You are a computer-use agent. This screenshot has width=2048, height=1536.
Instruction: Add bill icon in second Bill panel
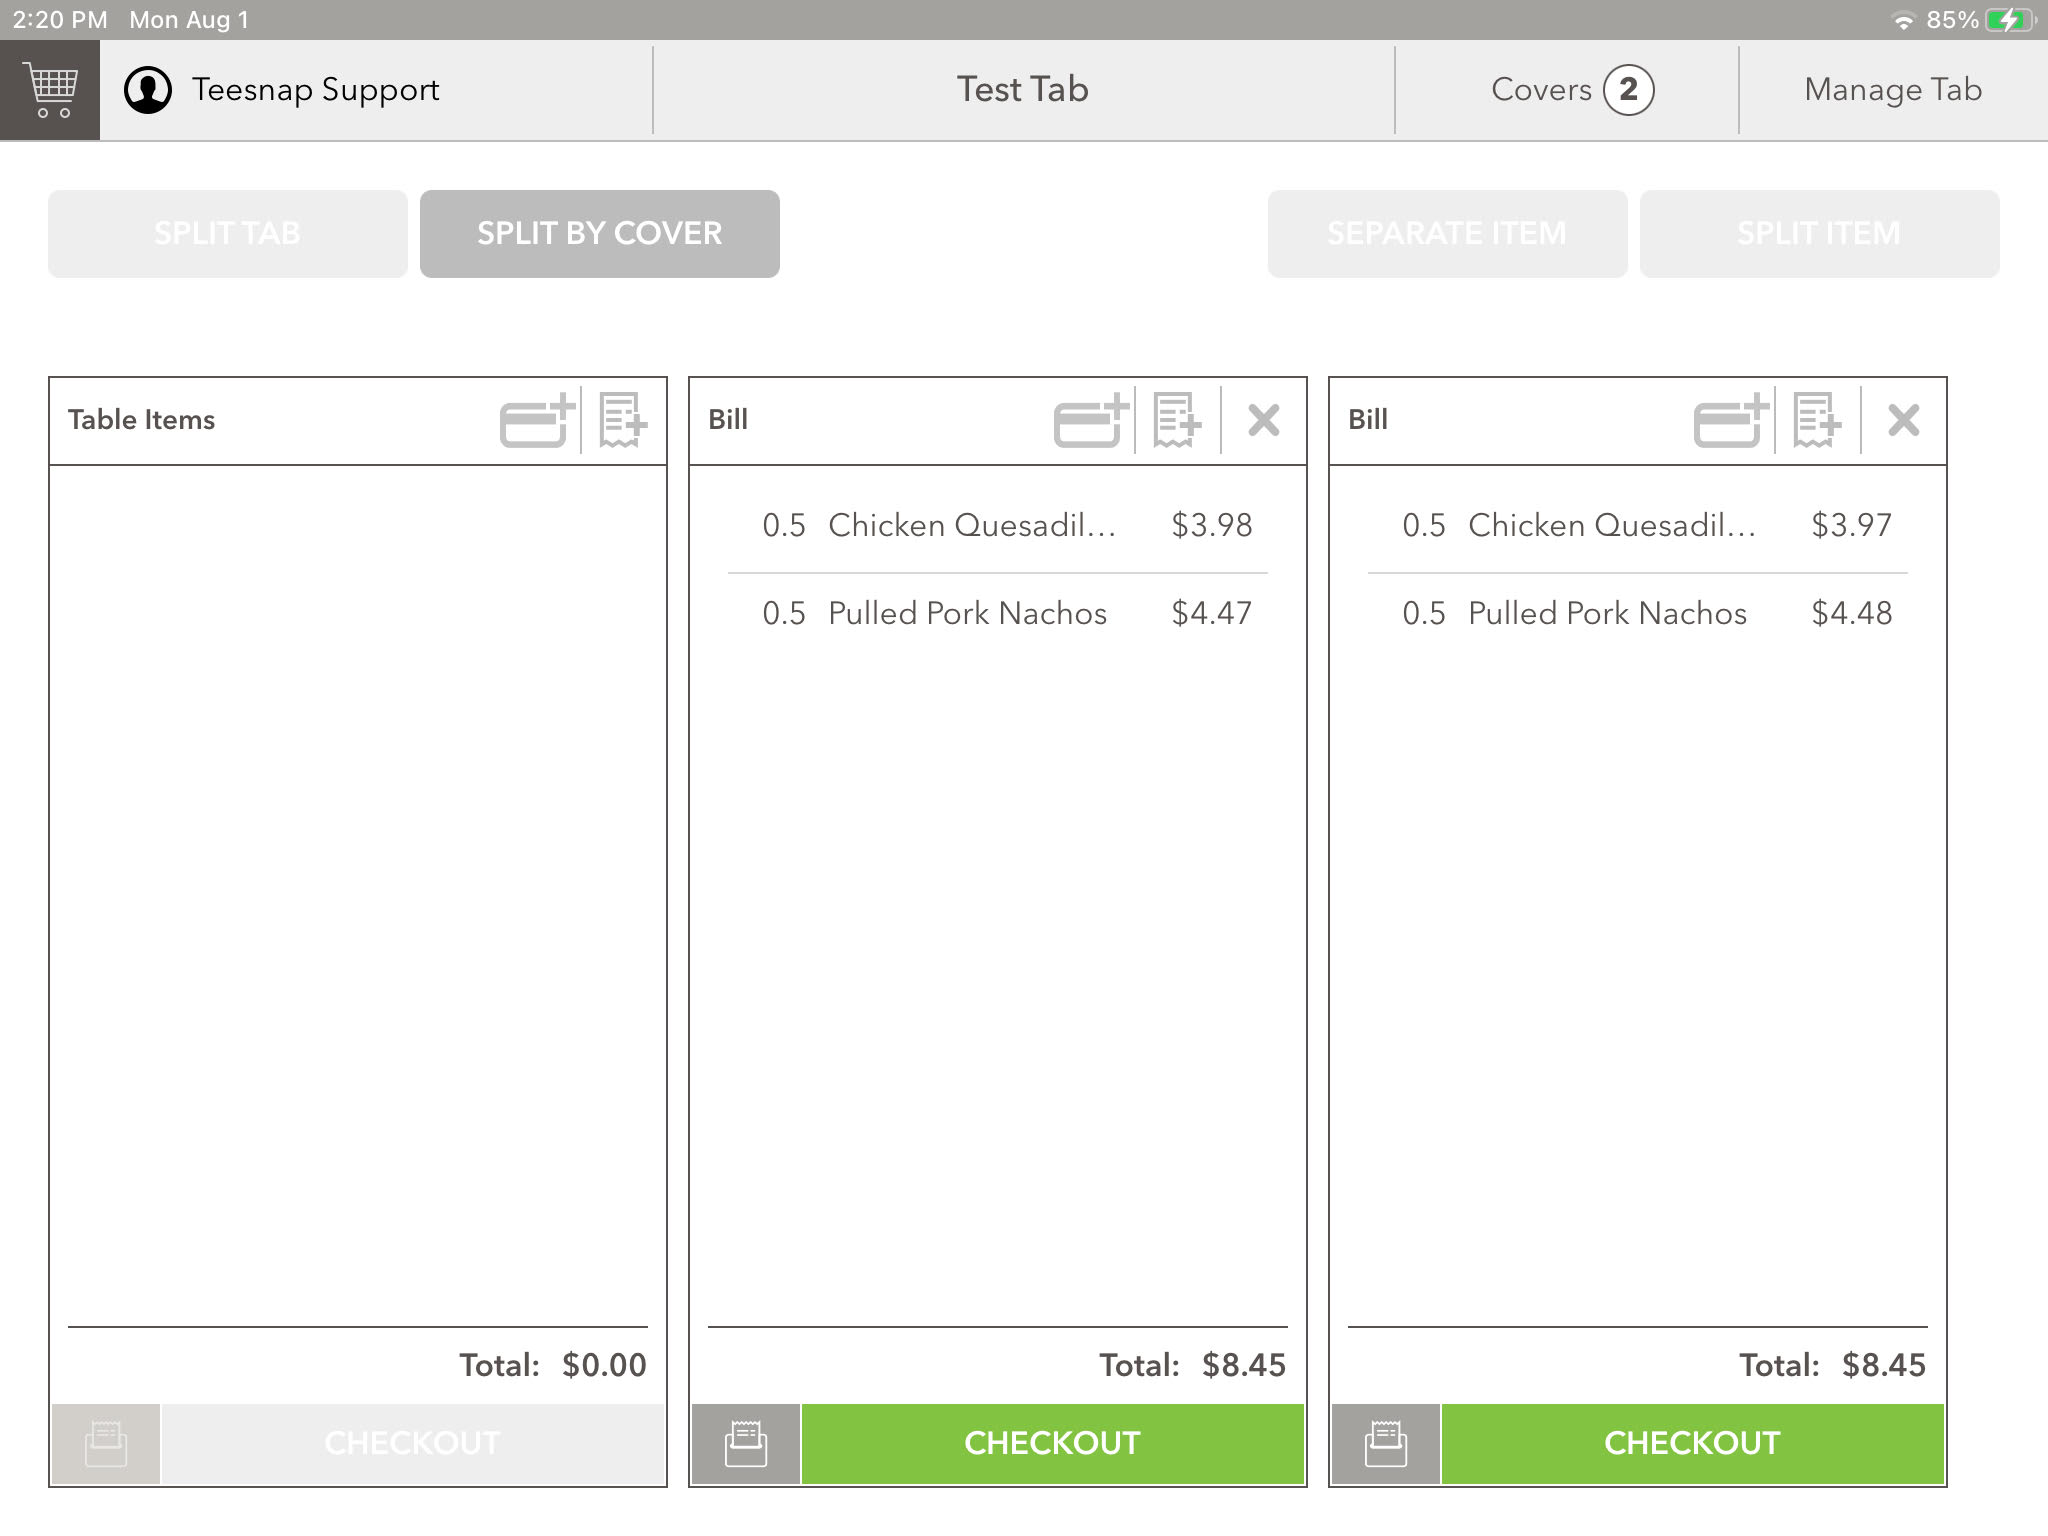click(x=1817, y=420)
